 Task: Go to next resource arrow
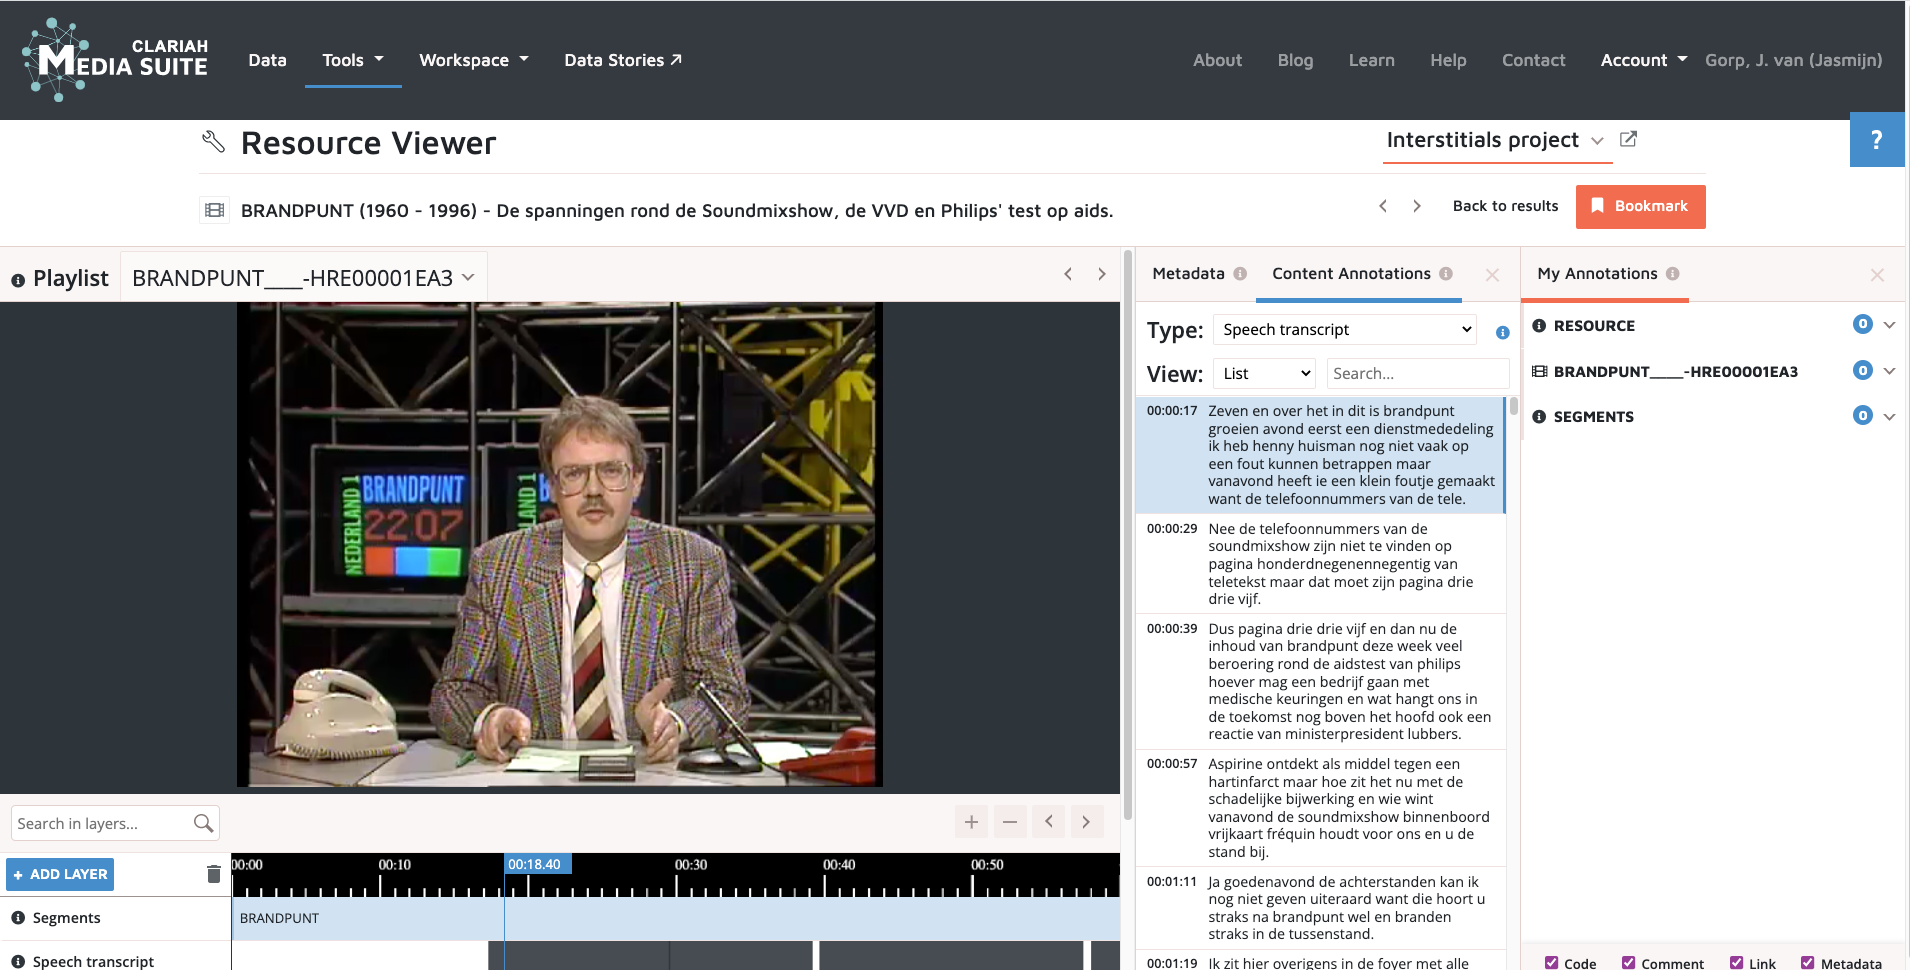click(1417, 206)
